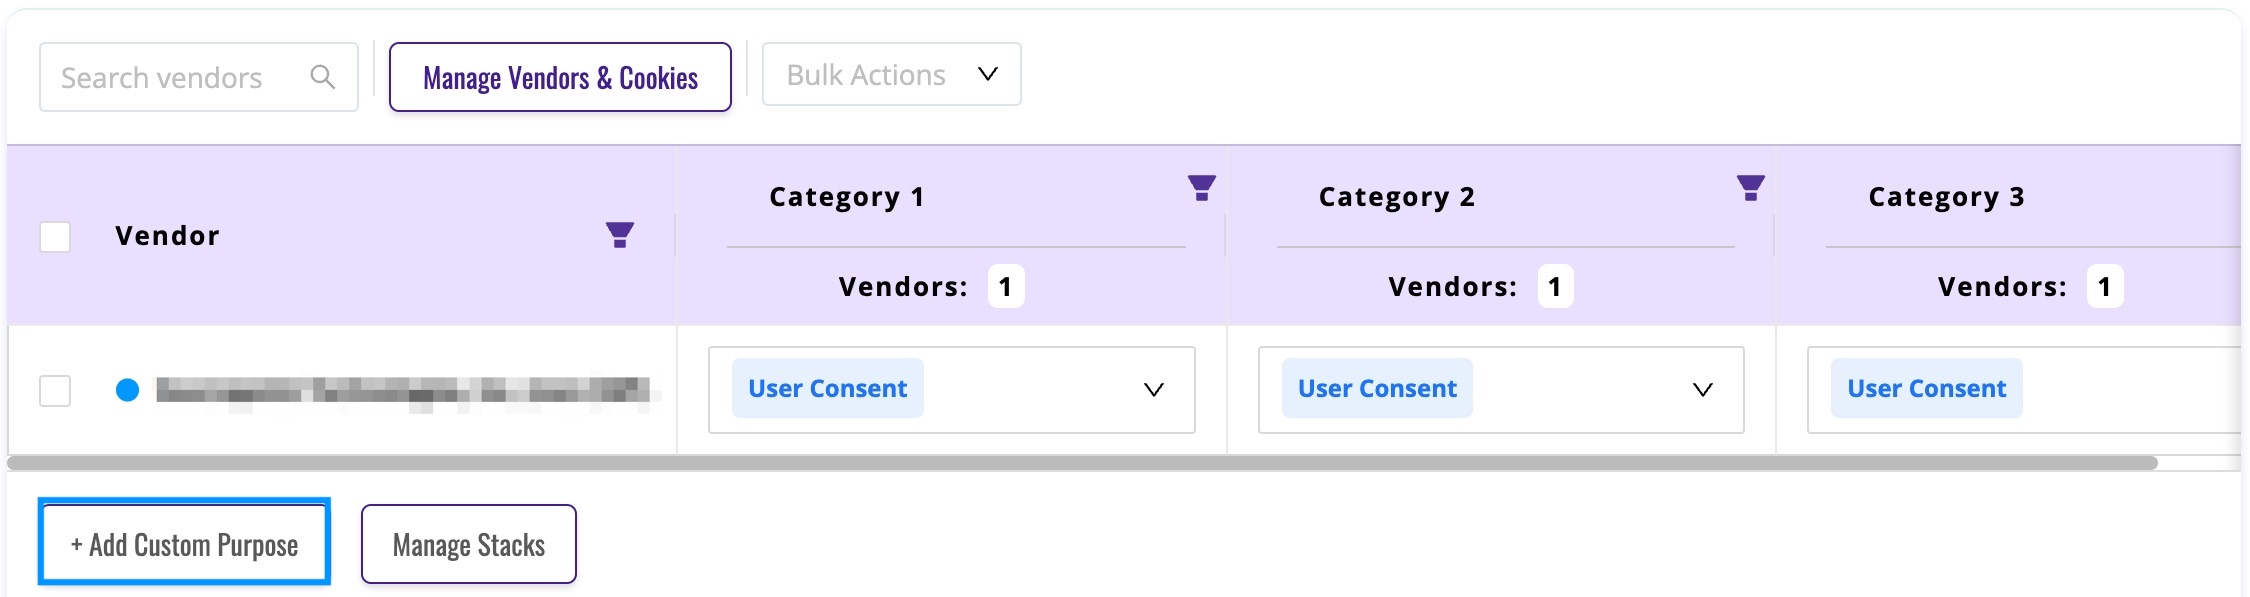Tick the blurred vendor row checkbox
This screenshot has width=2250, height=597.
(x=55, y=390)
